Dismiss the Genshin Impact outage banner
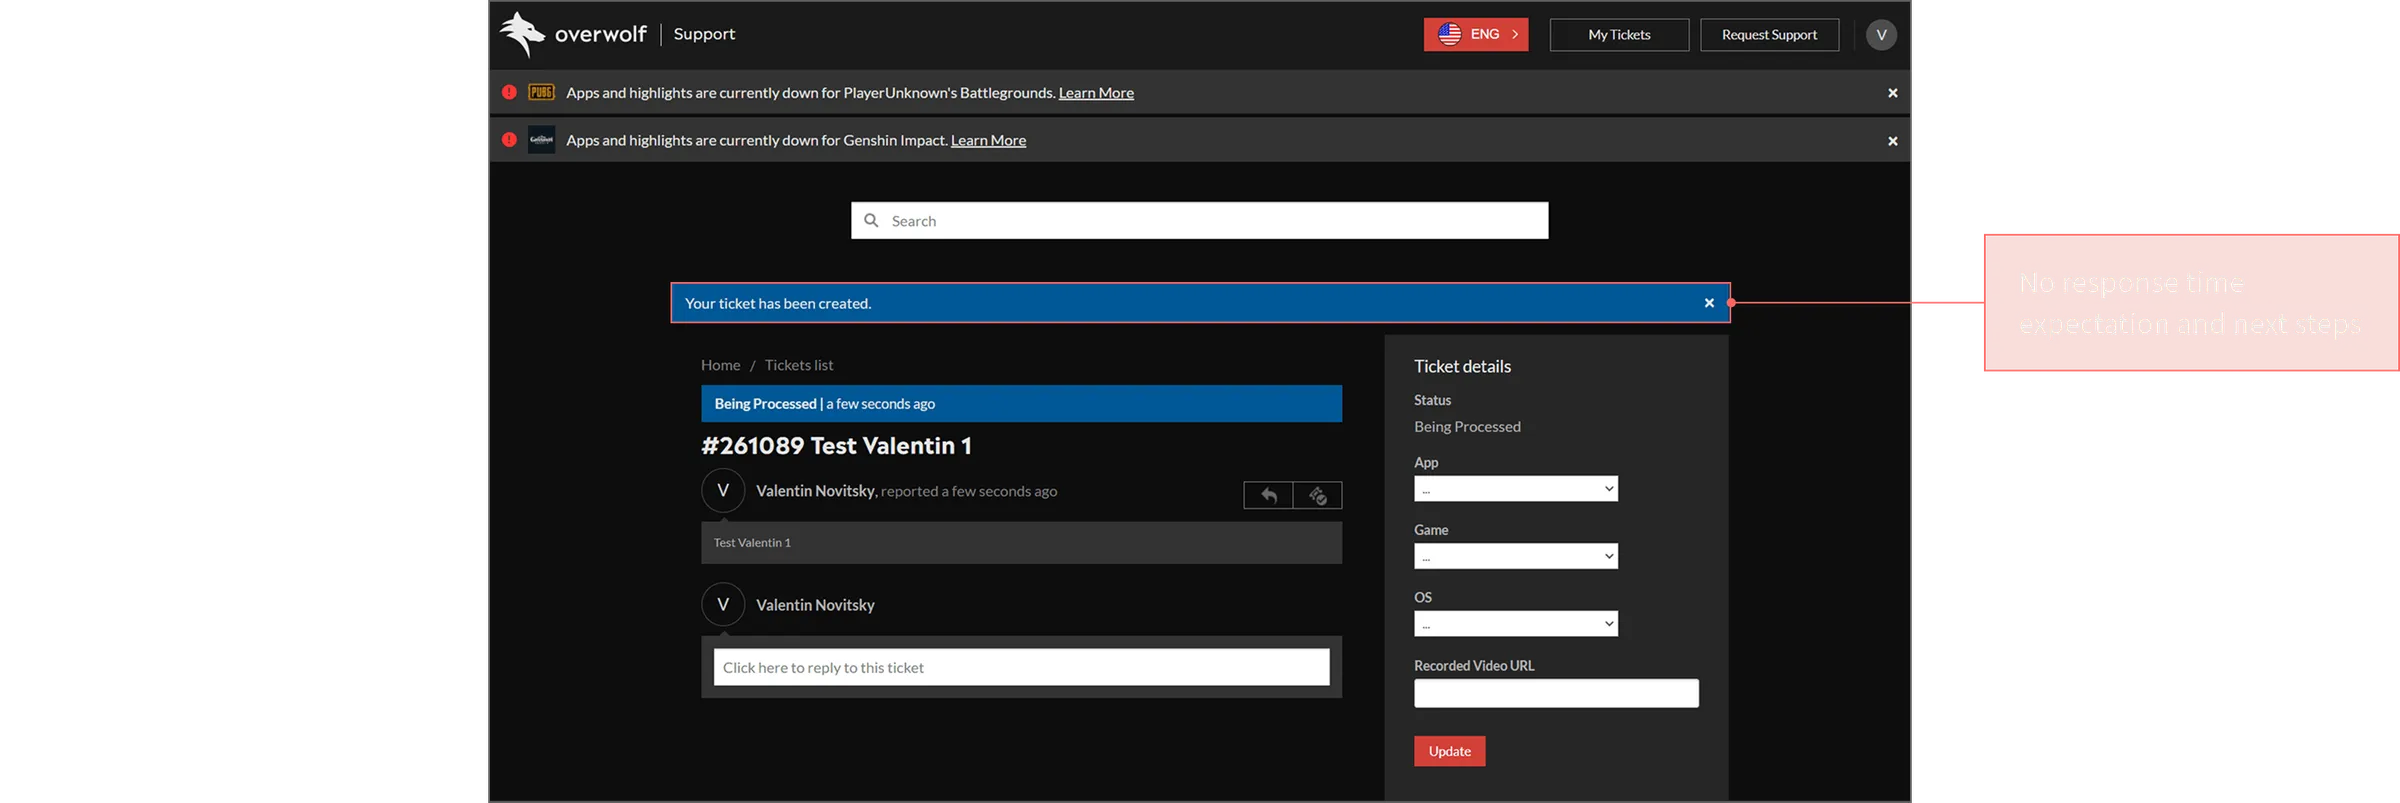 coord(1892,141)
